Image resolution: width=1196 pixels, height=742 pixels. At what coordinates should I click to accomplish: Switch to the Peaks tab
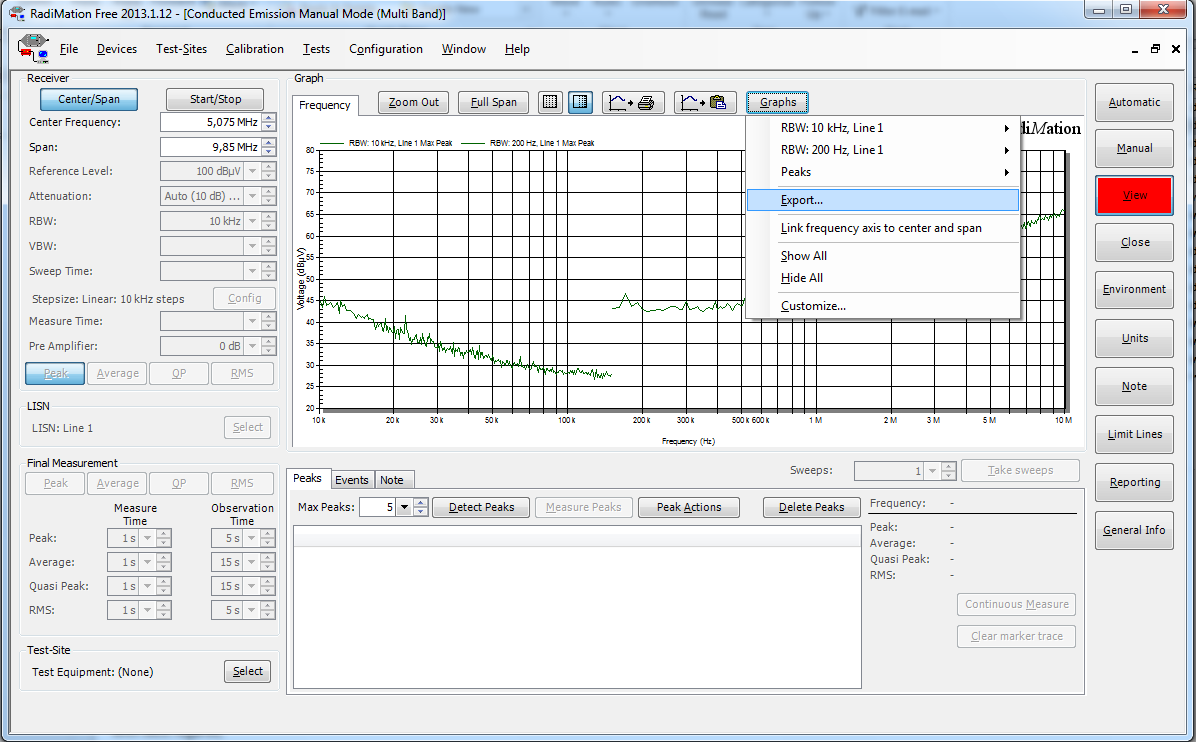(307, 478)
